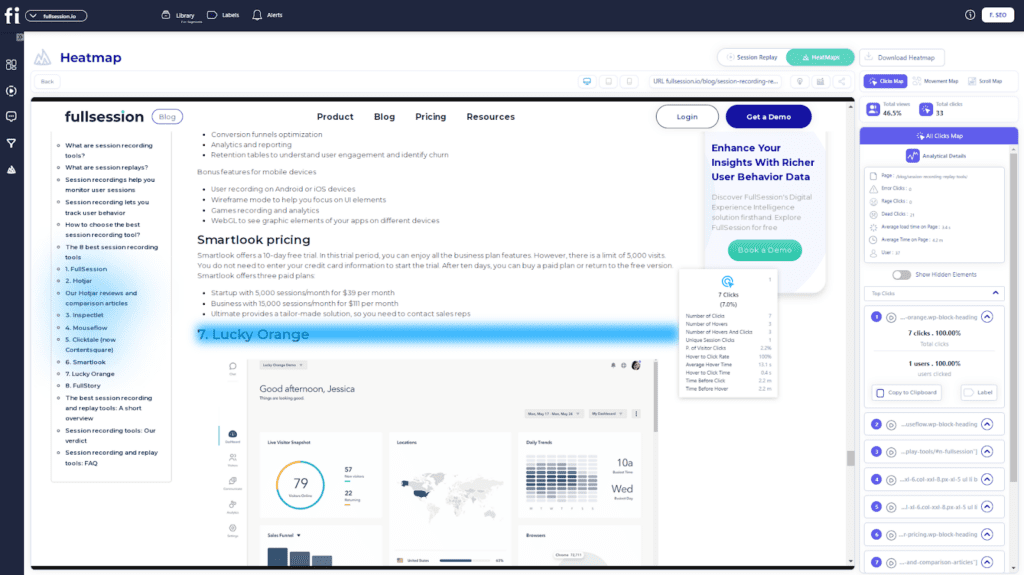Viewport: 1024px width, 575px height.
Task: Select the desktop device view icon
Action: [x=587, y=81]
